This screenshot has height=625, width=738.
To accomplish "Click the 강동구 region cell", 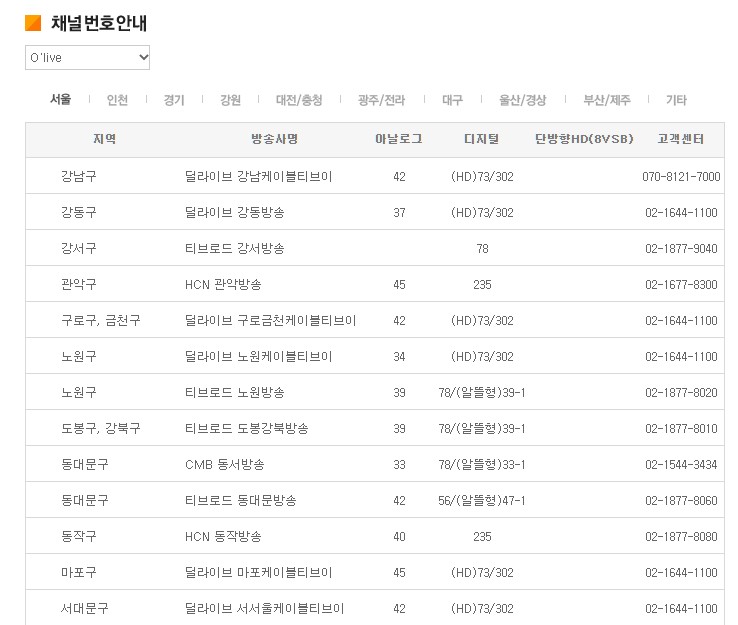I will tap(79, 212).
